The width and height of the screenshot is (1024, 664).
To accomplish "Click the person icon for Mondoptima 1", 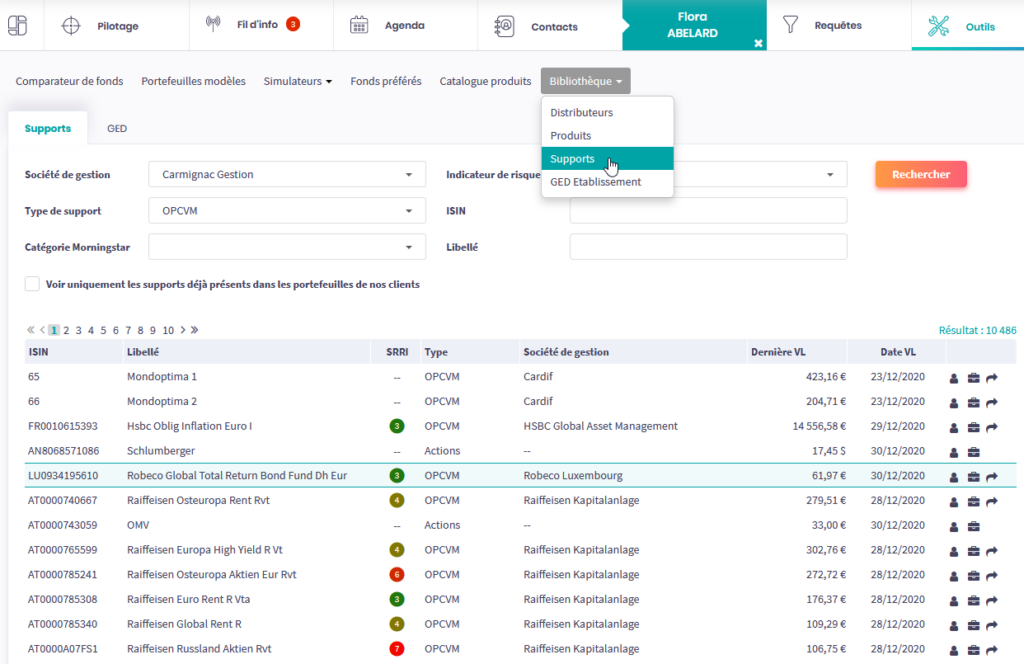I will 953,378.
